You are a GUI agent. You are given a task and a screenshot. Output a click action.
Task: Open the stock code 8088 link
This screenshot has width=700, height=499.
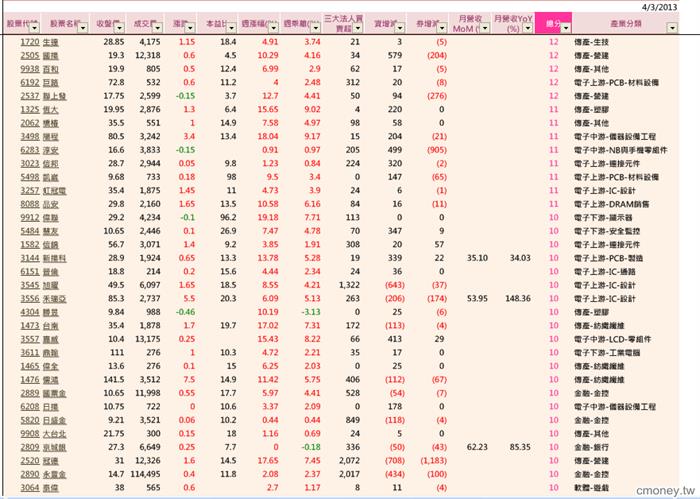tap(30, 204)
